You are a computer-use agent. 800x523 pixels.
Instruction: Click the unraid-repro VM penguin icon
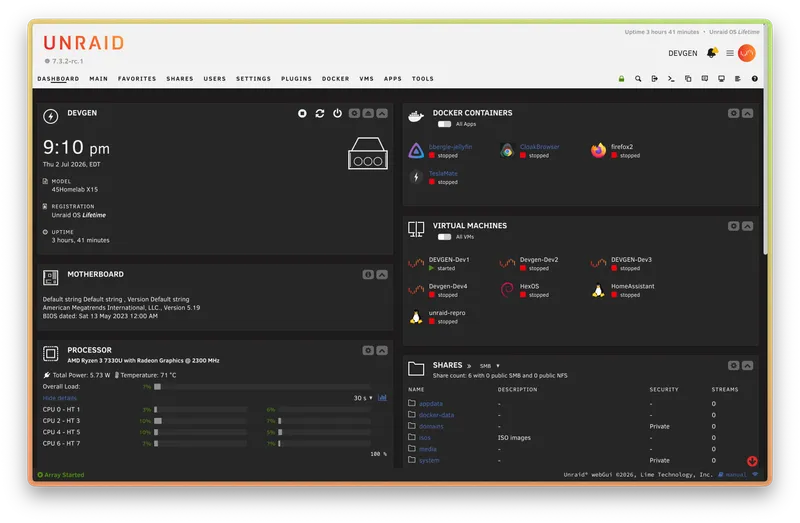416,317
